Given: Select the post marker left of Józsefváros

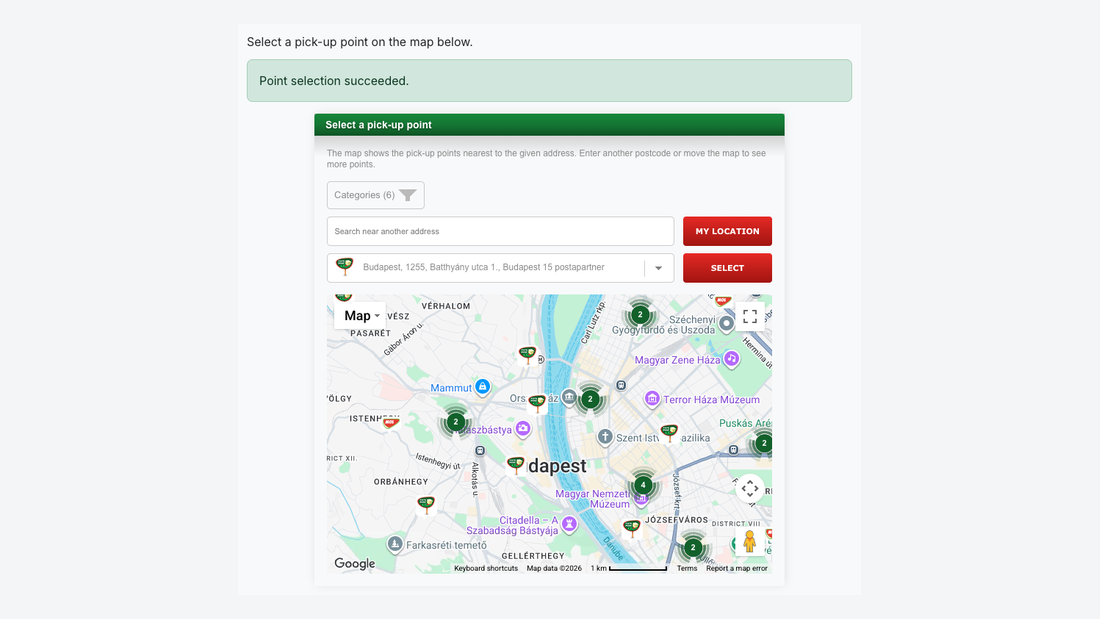Looking at the screenshot, I should (x=631, y=528).
